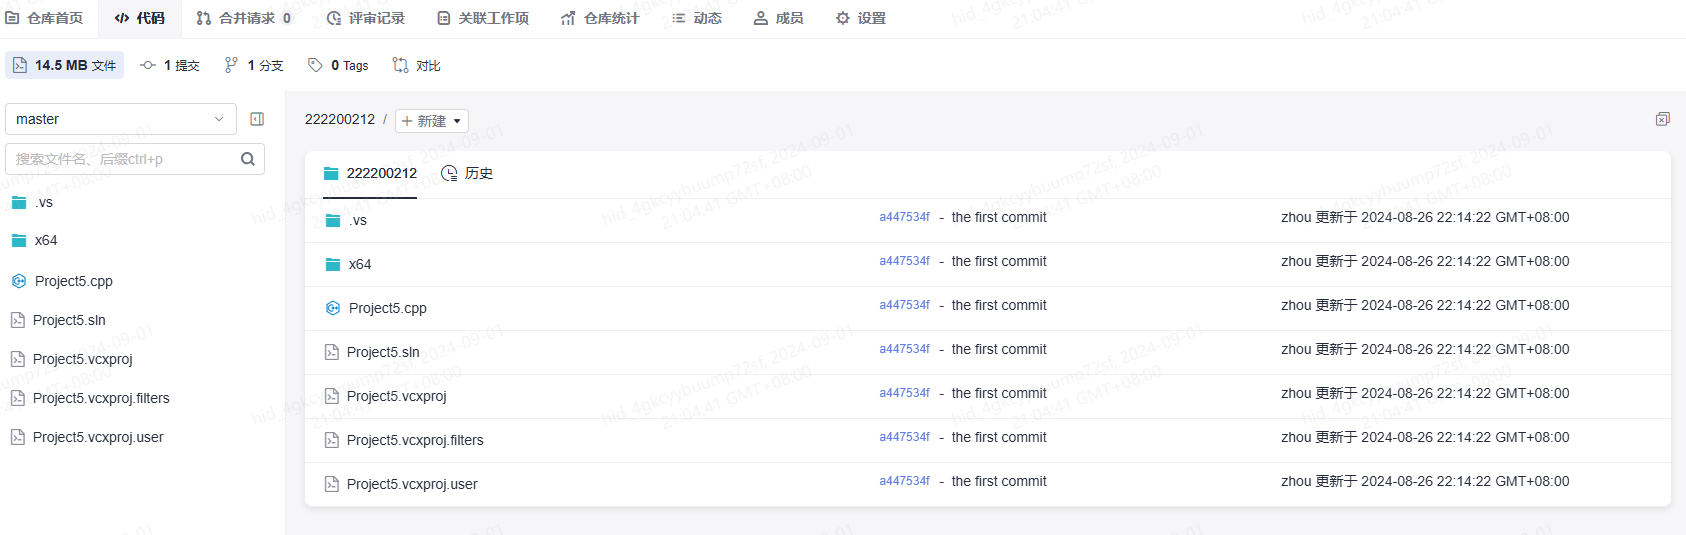Click 'the first commit' message in Project5.cpp row

(999, 305)
